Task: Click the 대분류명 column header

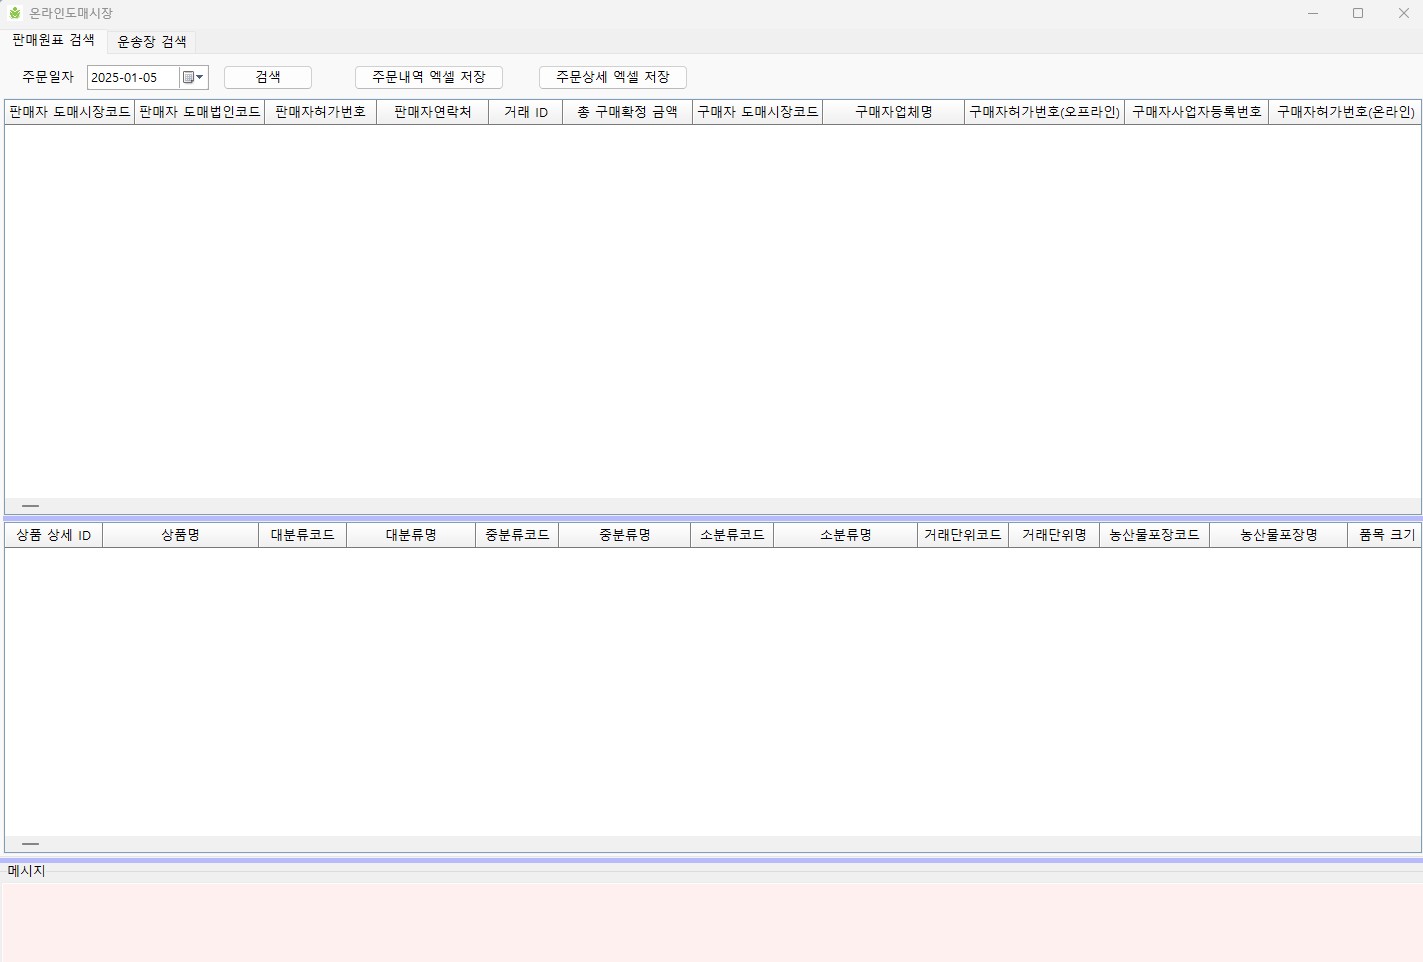Action: 411,535
